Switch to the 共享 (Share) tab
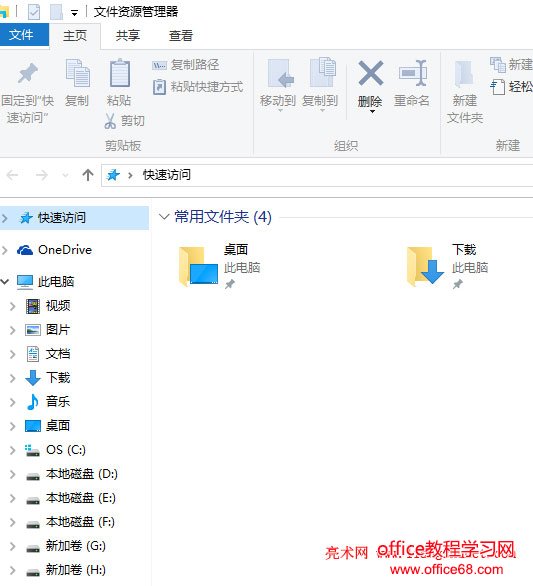The height and width of the screenshot is (586, 533). [127, 36]
